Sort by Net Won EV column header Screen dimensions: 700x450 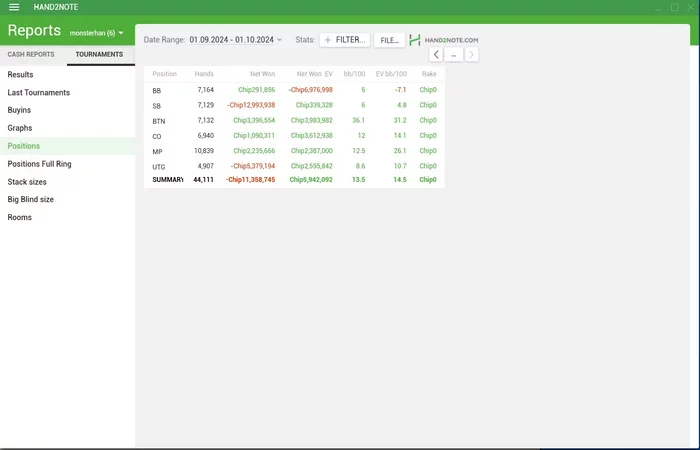pyautogui.click(x=315, y=74)
